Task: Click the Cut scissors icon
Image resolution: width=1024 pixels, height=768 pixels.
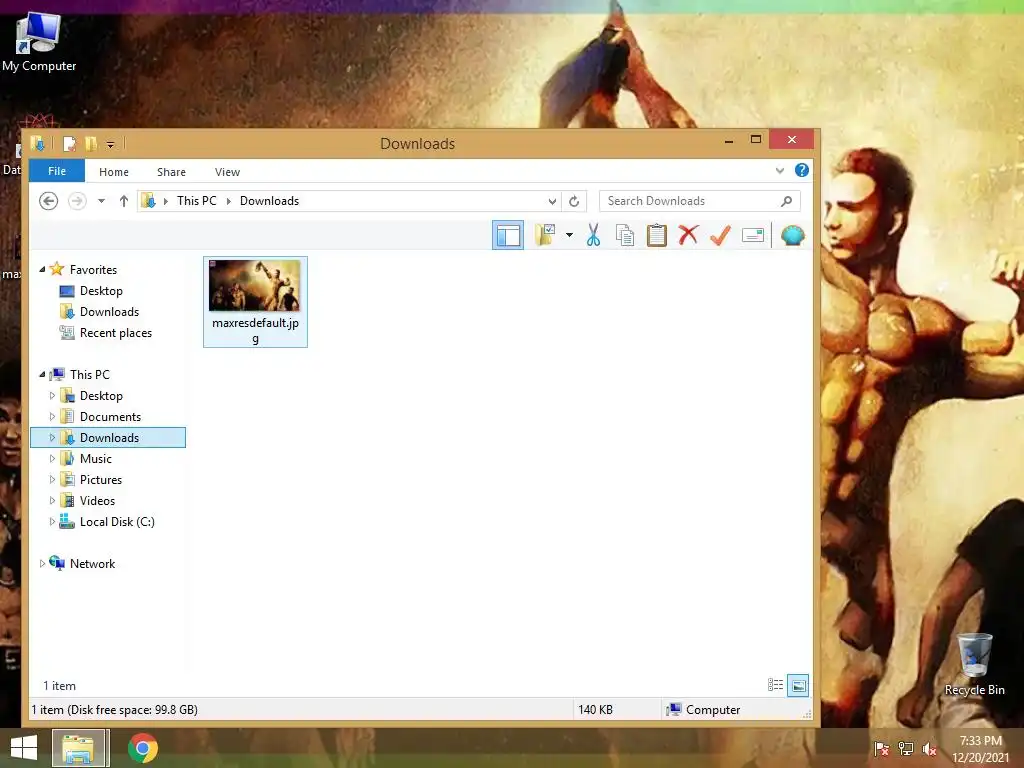Action: 593,235
